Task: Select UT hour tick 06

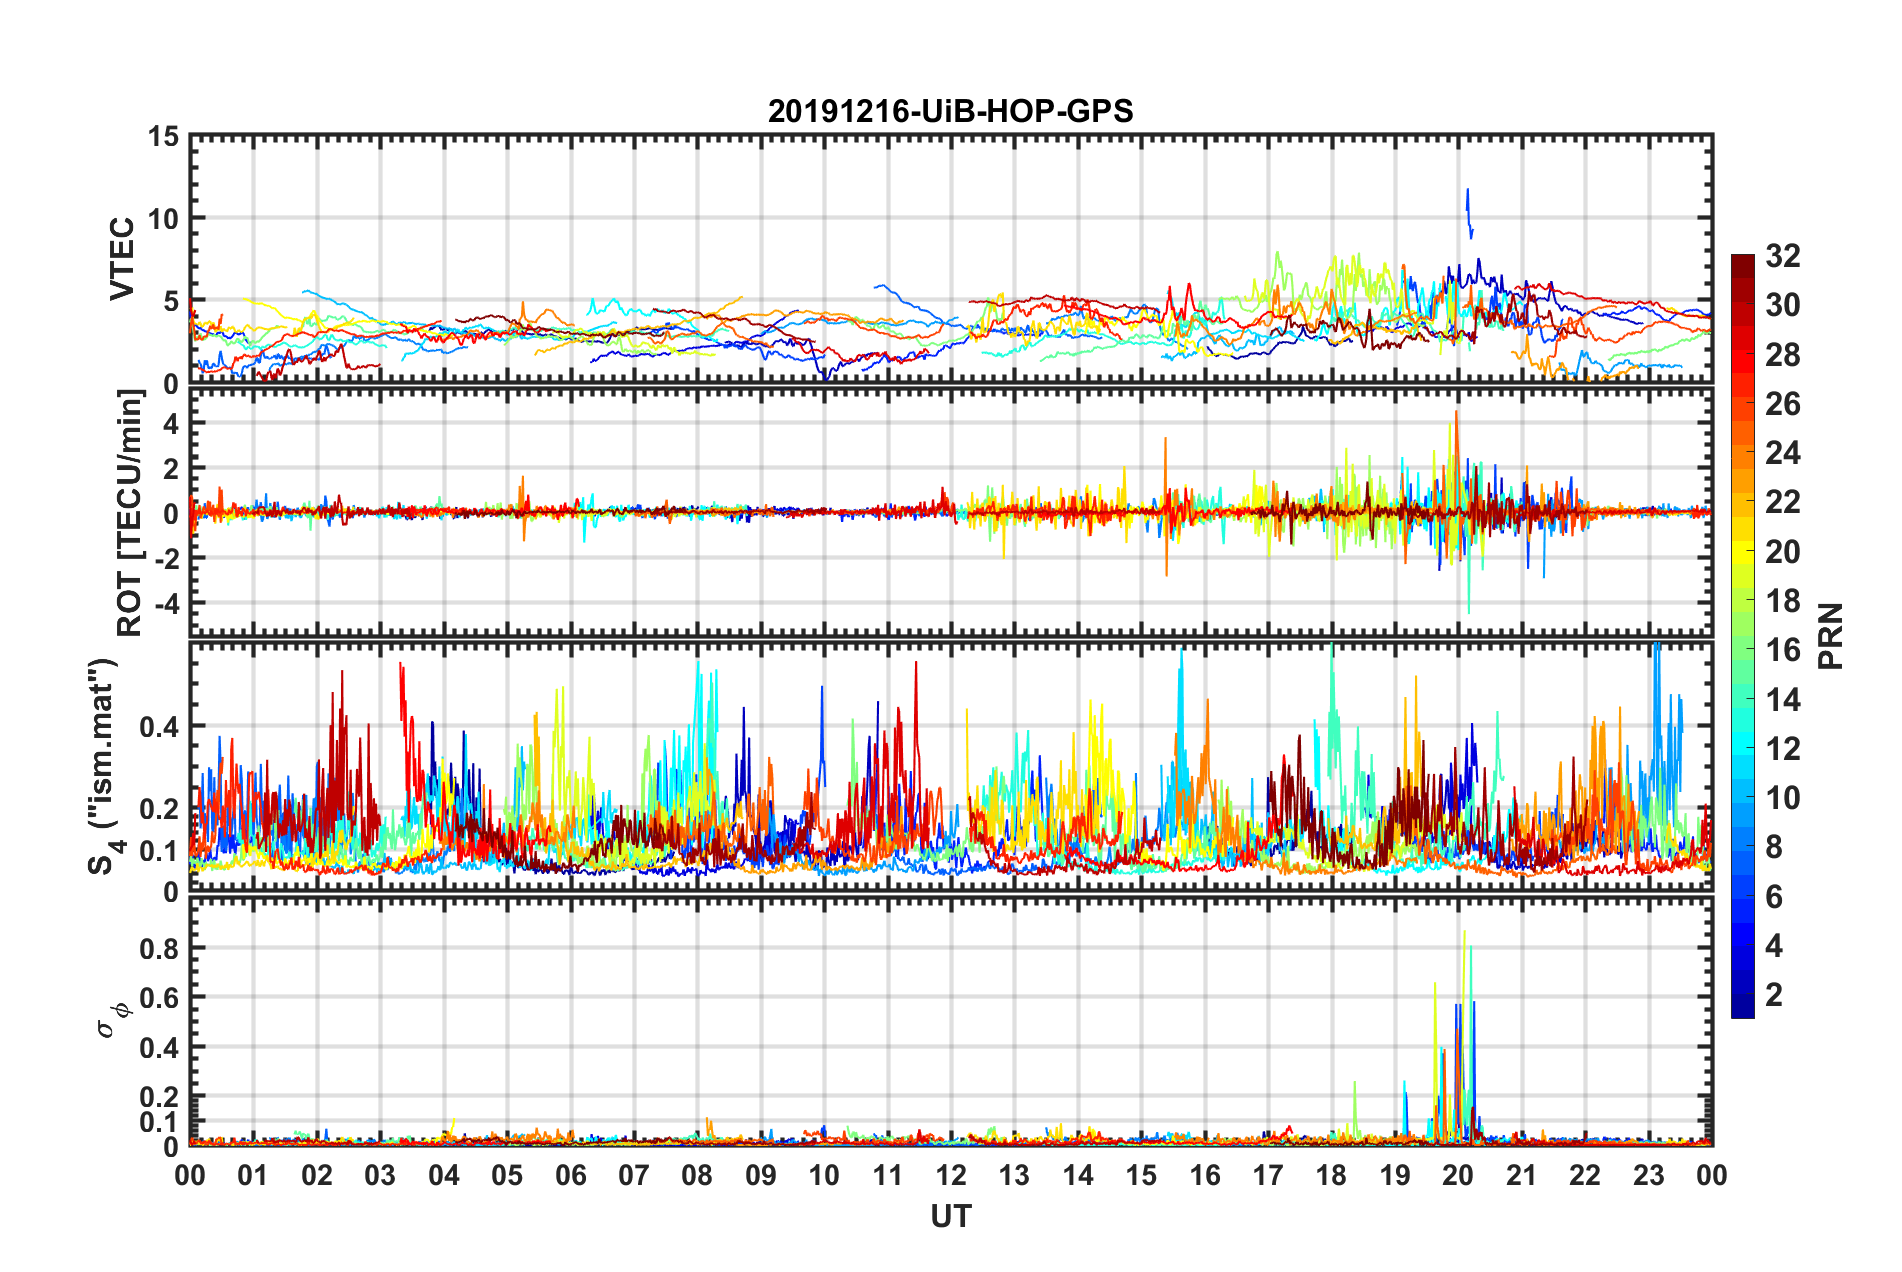Action: 571,1175
